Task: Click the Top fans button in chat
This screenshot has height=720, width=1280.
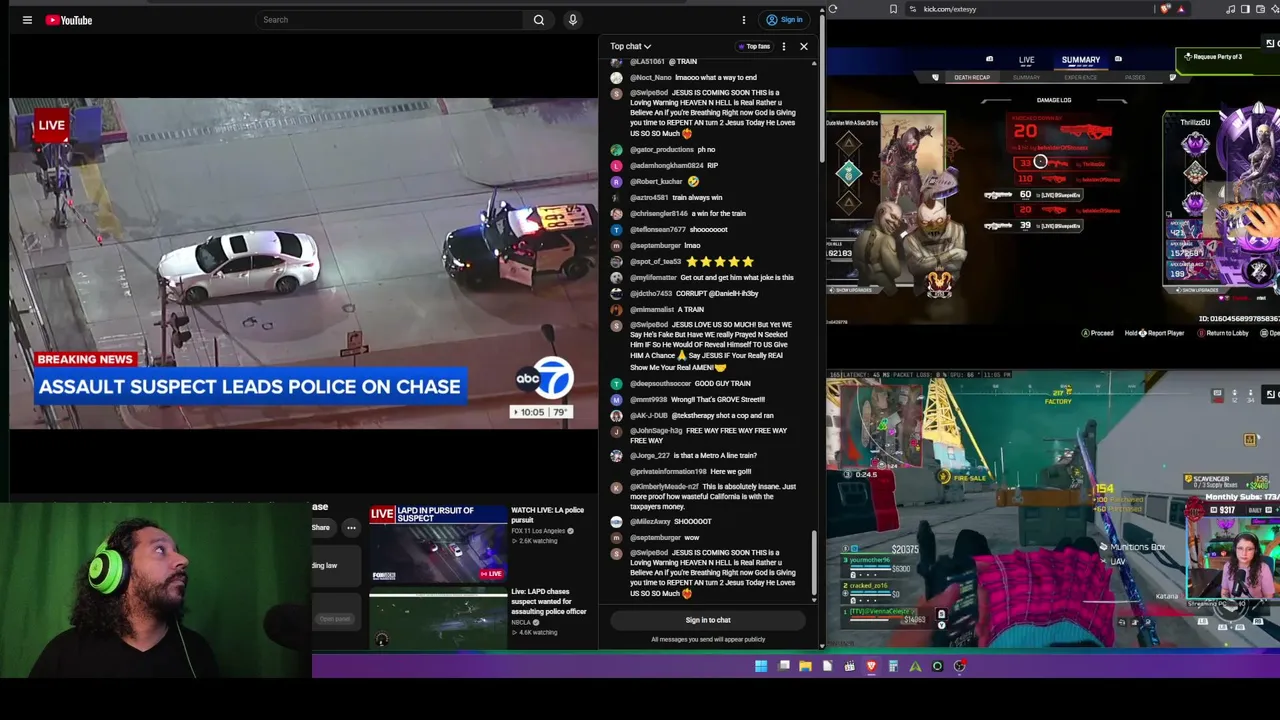Action: tap(754, 46)
